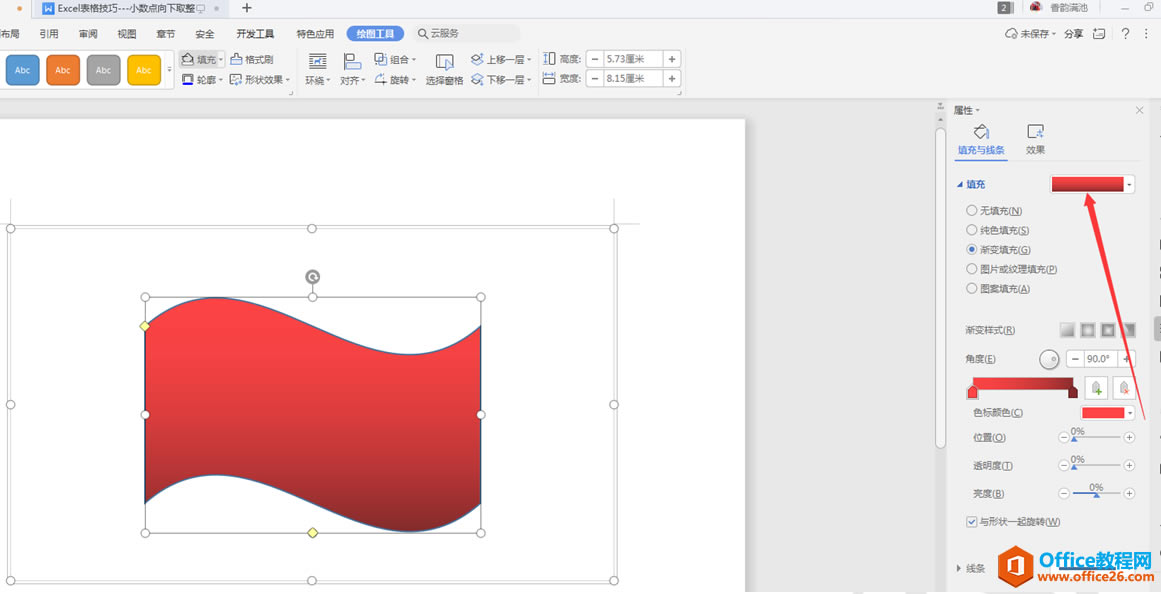Open the 安全 ribbon tab
The image size is (1161, 594).
coord(205,33)
